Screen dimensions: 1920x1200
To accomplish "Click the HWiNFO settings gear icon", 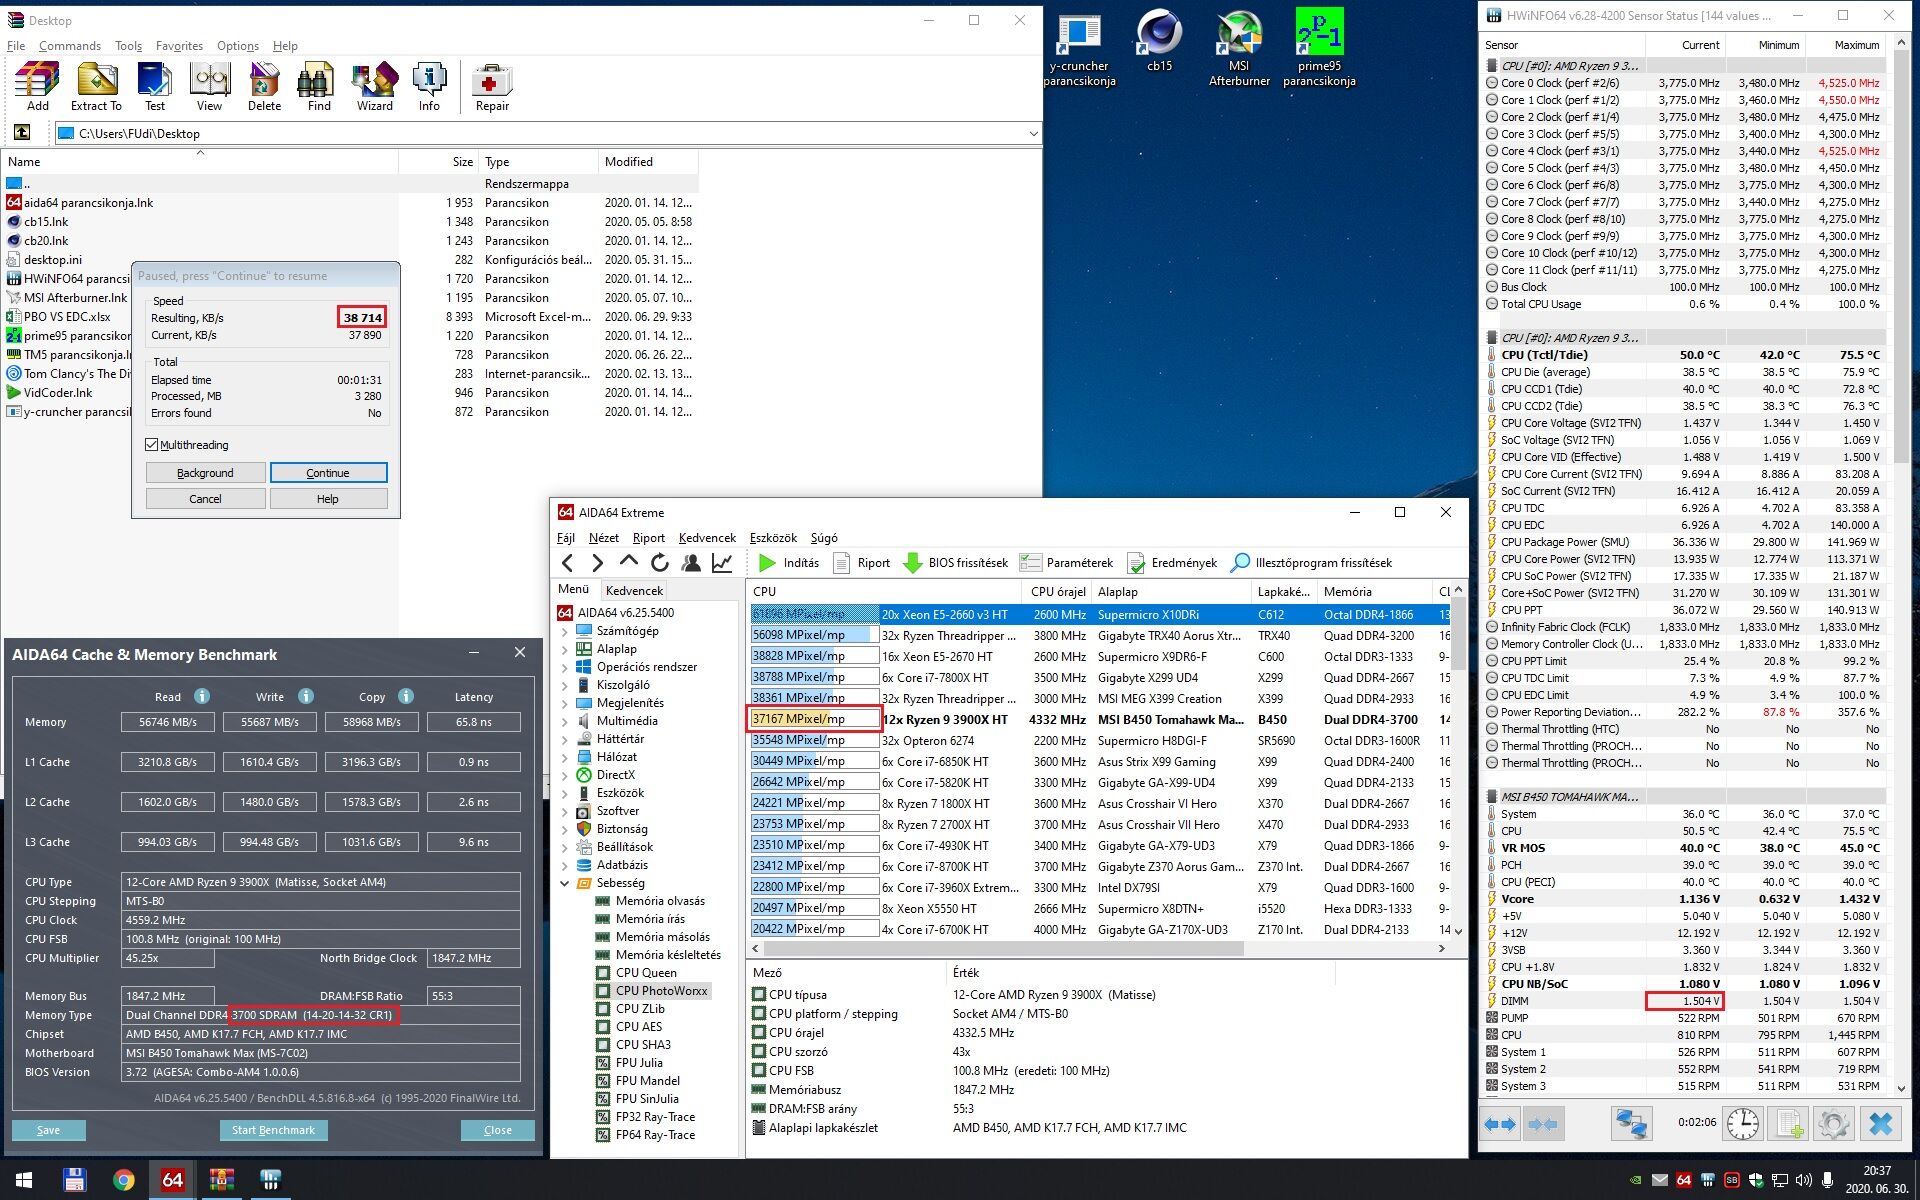I will 1834,1123.
